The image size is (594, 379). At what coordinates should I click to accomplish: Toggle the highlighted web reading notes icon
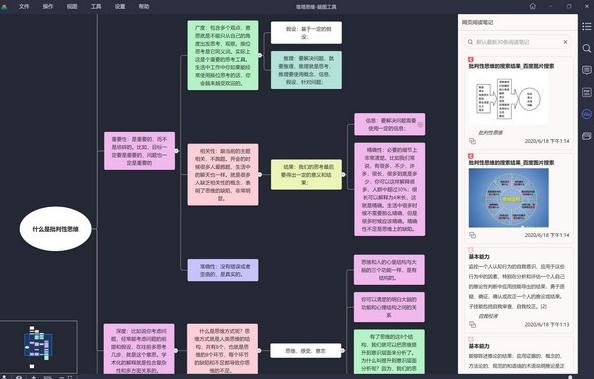click(x=586, y=114)
